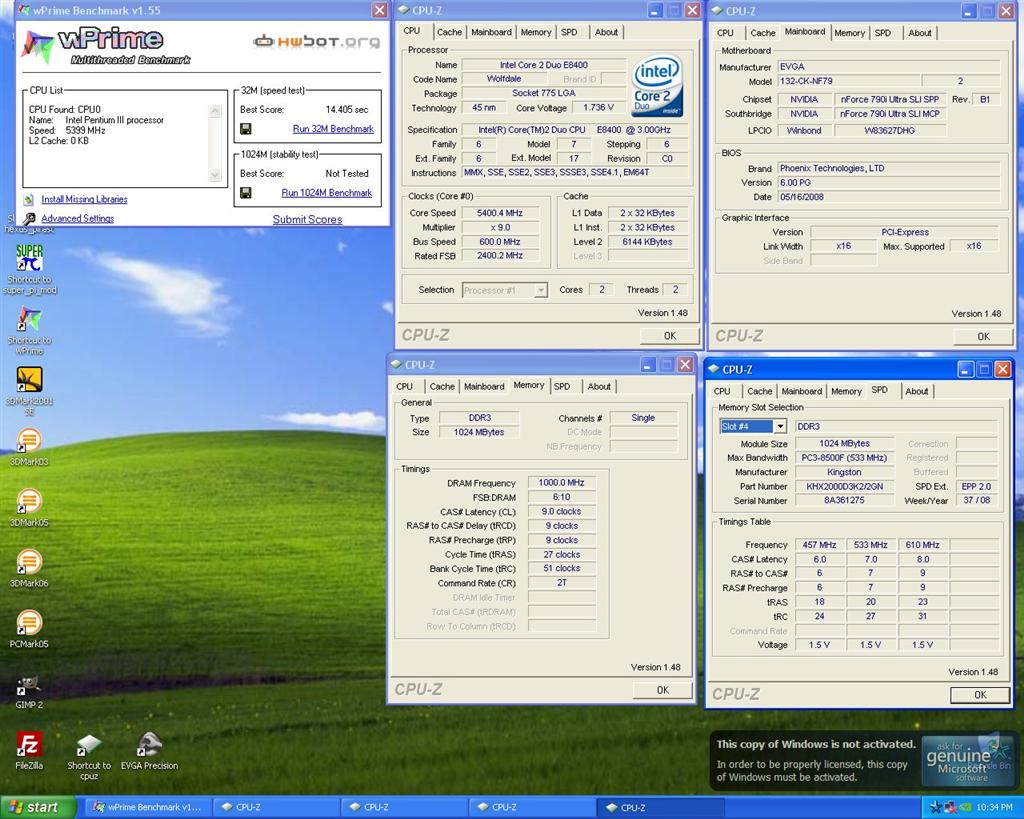Open Mainboard tab in the SPD window
The width and height of the screenshot is (1024, 819).
(802, 391)
